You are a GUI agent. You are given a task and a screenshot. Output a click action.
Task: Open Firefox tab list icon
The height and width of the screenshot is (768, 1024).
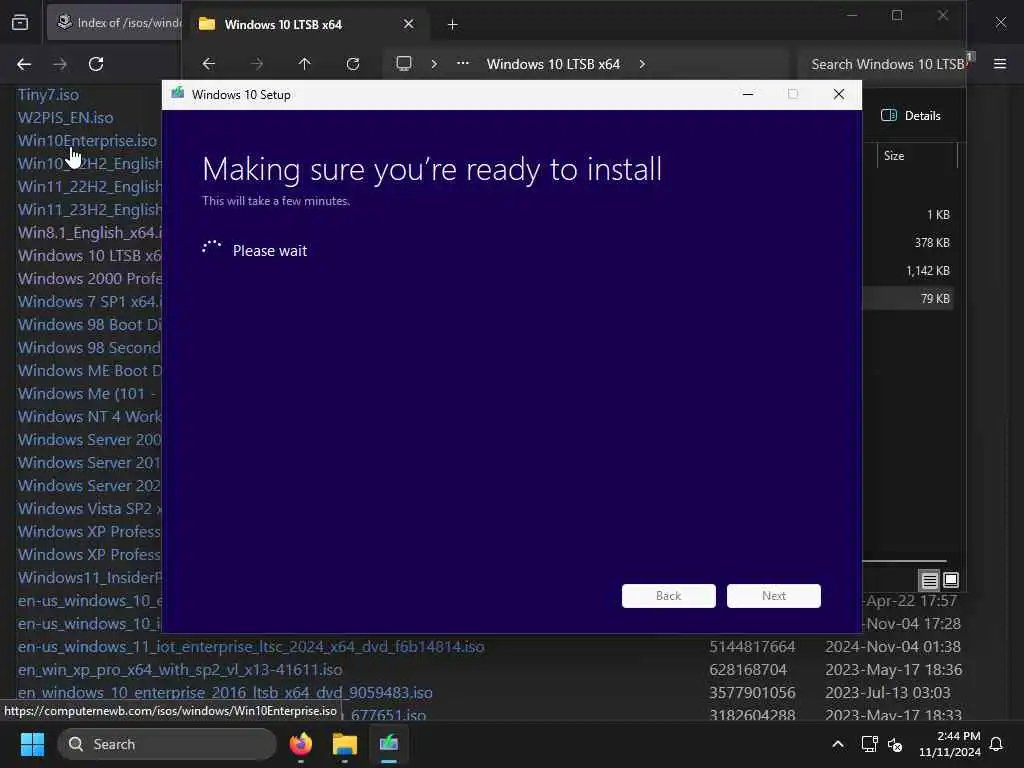point(20,23)
